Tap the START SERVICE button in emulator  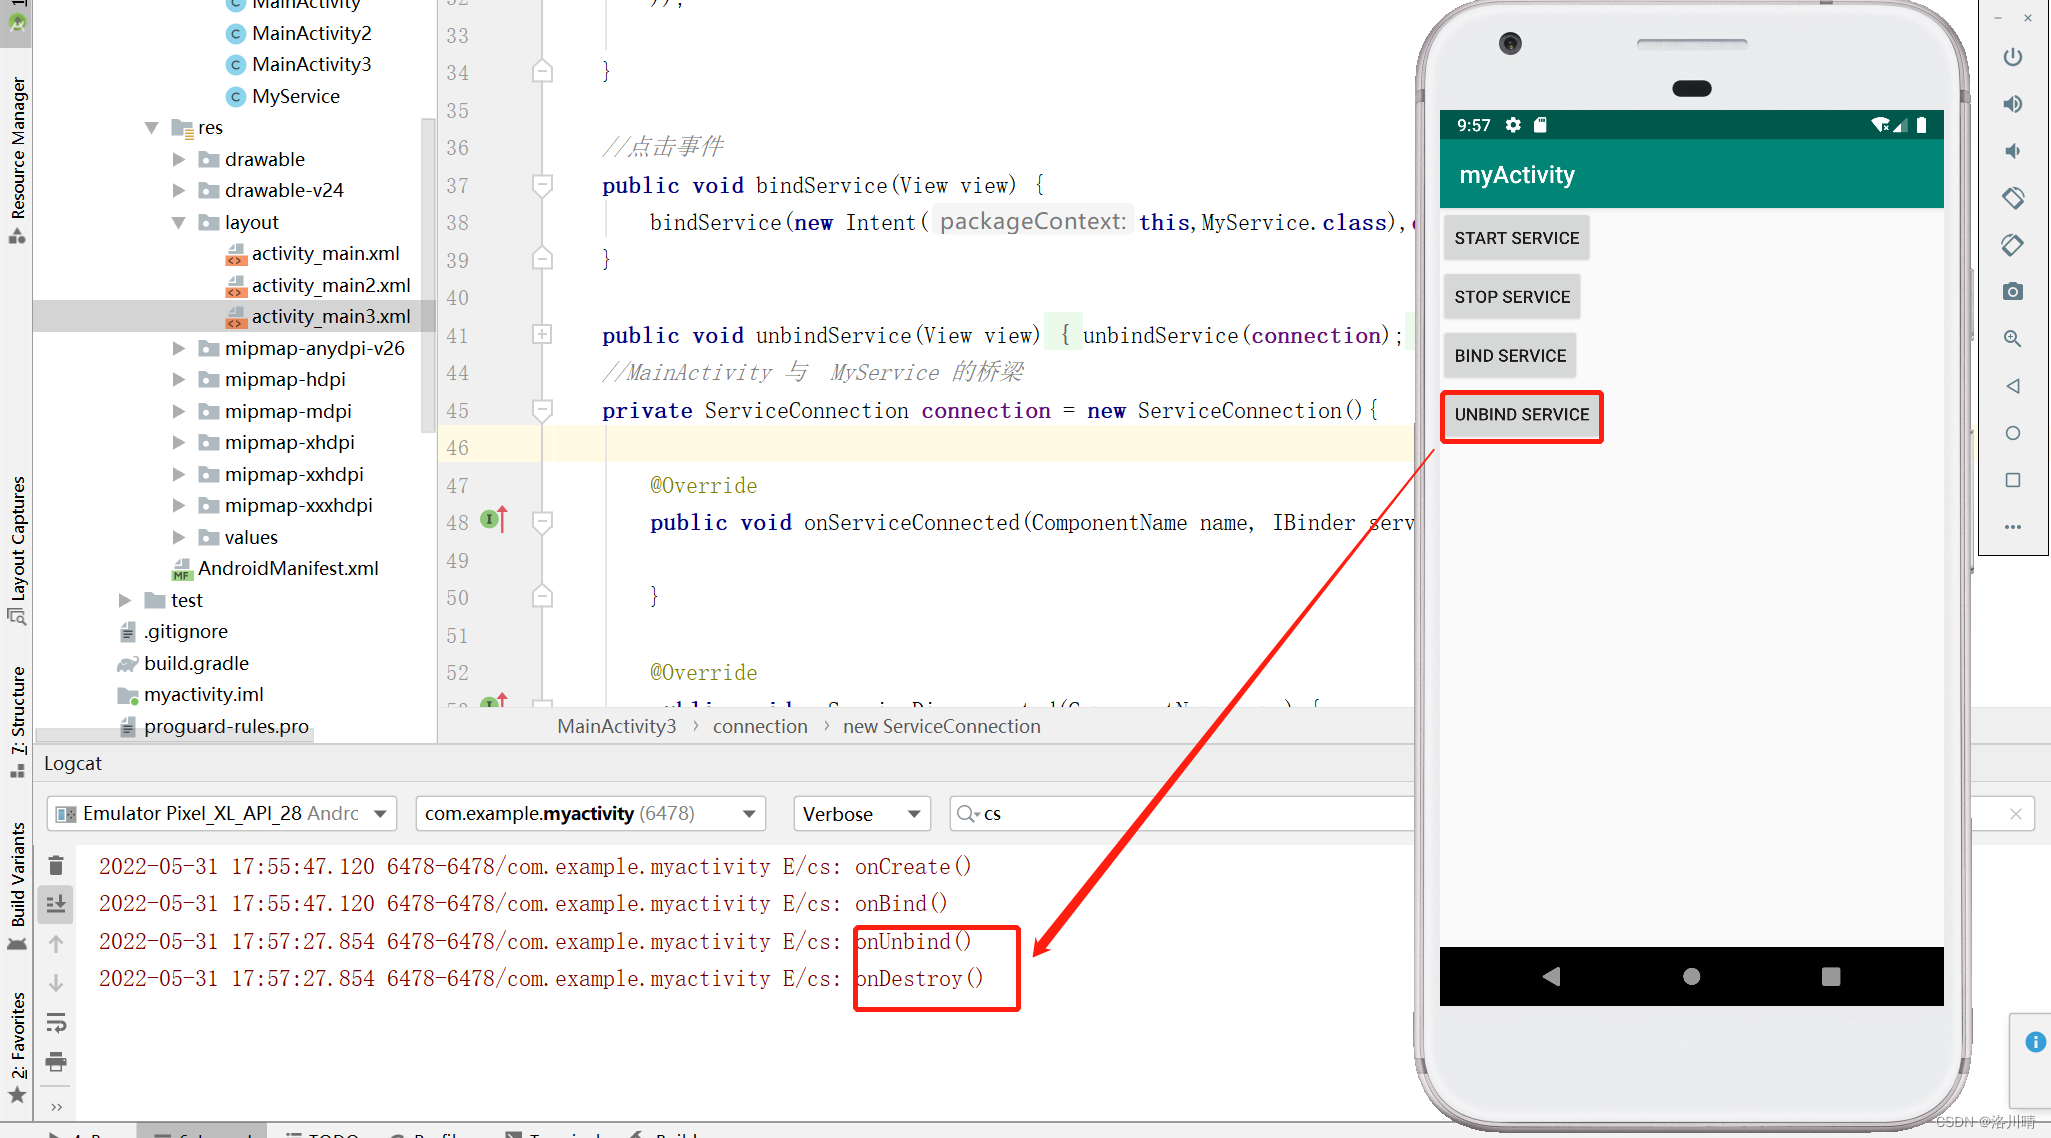1516,238
